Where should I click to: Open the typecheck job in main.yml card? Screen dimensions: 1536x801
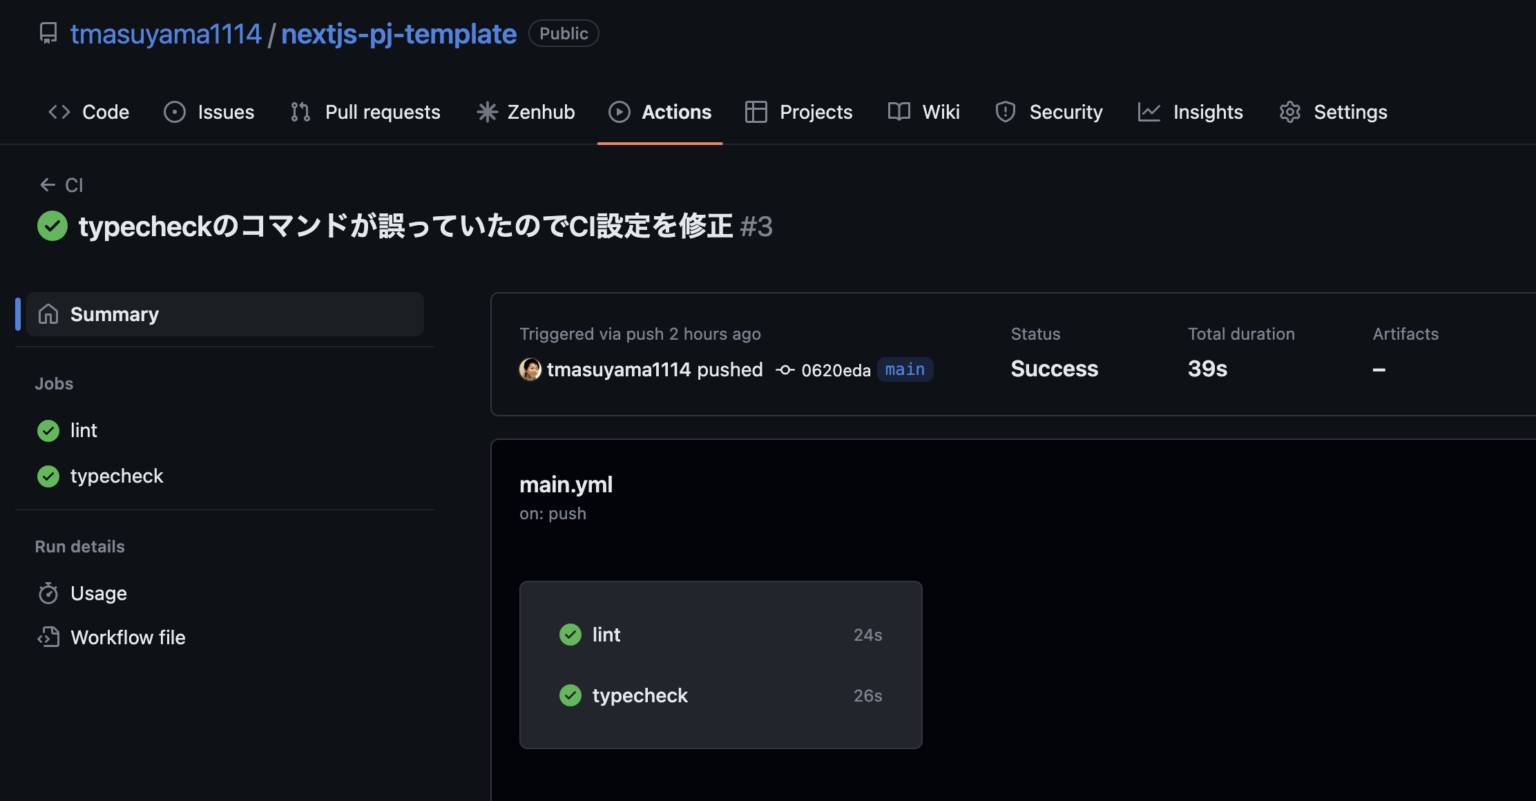click(640, 695)
